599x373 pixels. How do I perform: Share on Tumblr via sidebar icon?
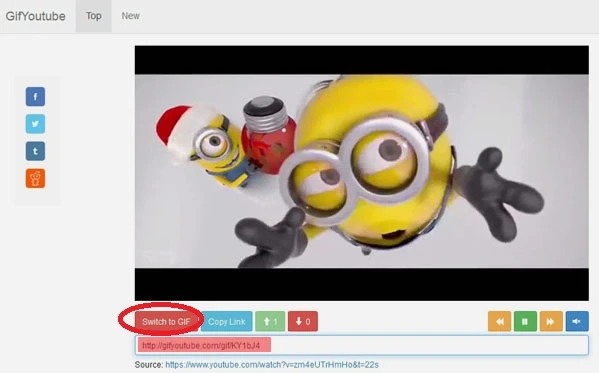click(35, 151)
